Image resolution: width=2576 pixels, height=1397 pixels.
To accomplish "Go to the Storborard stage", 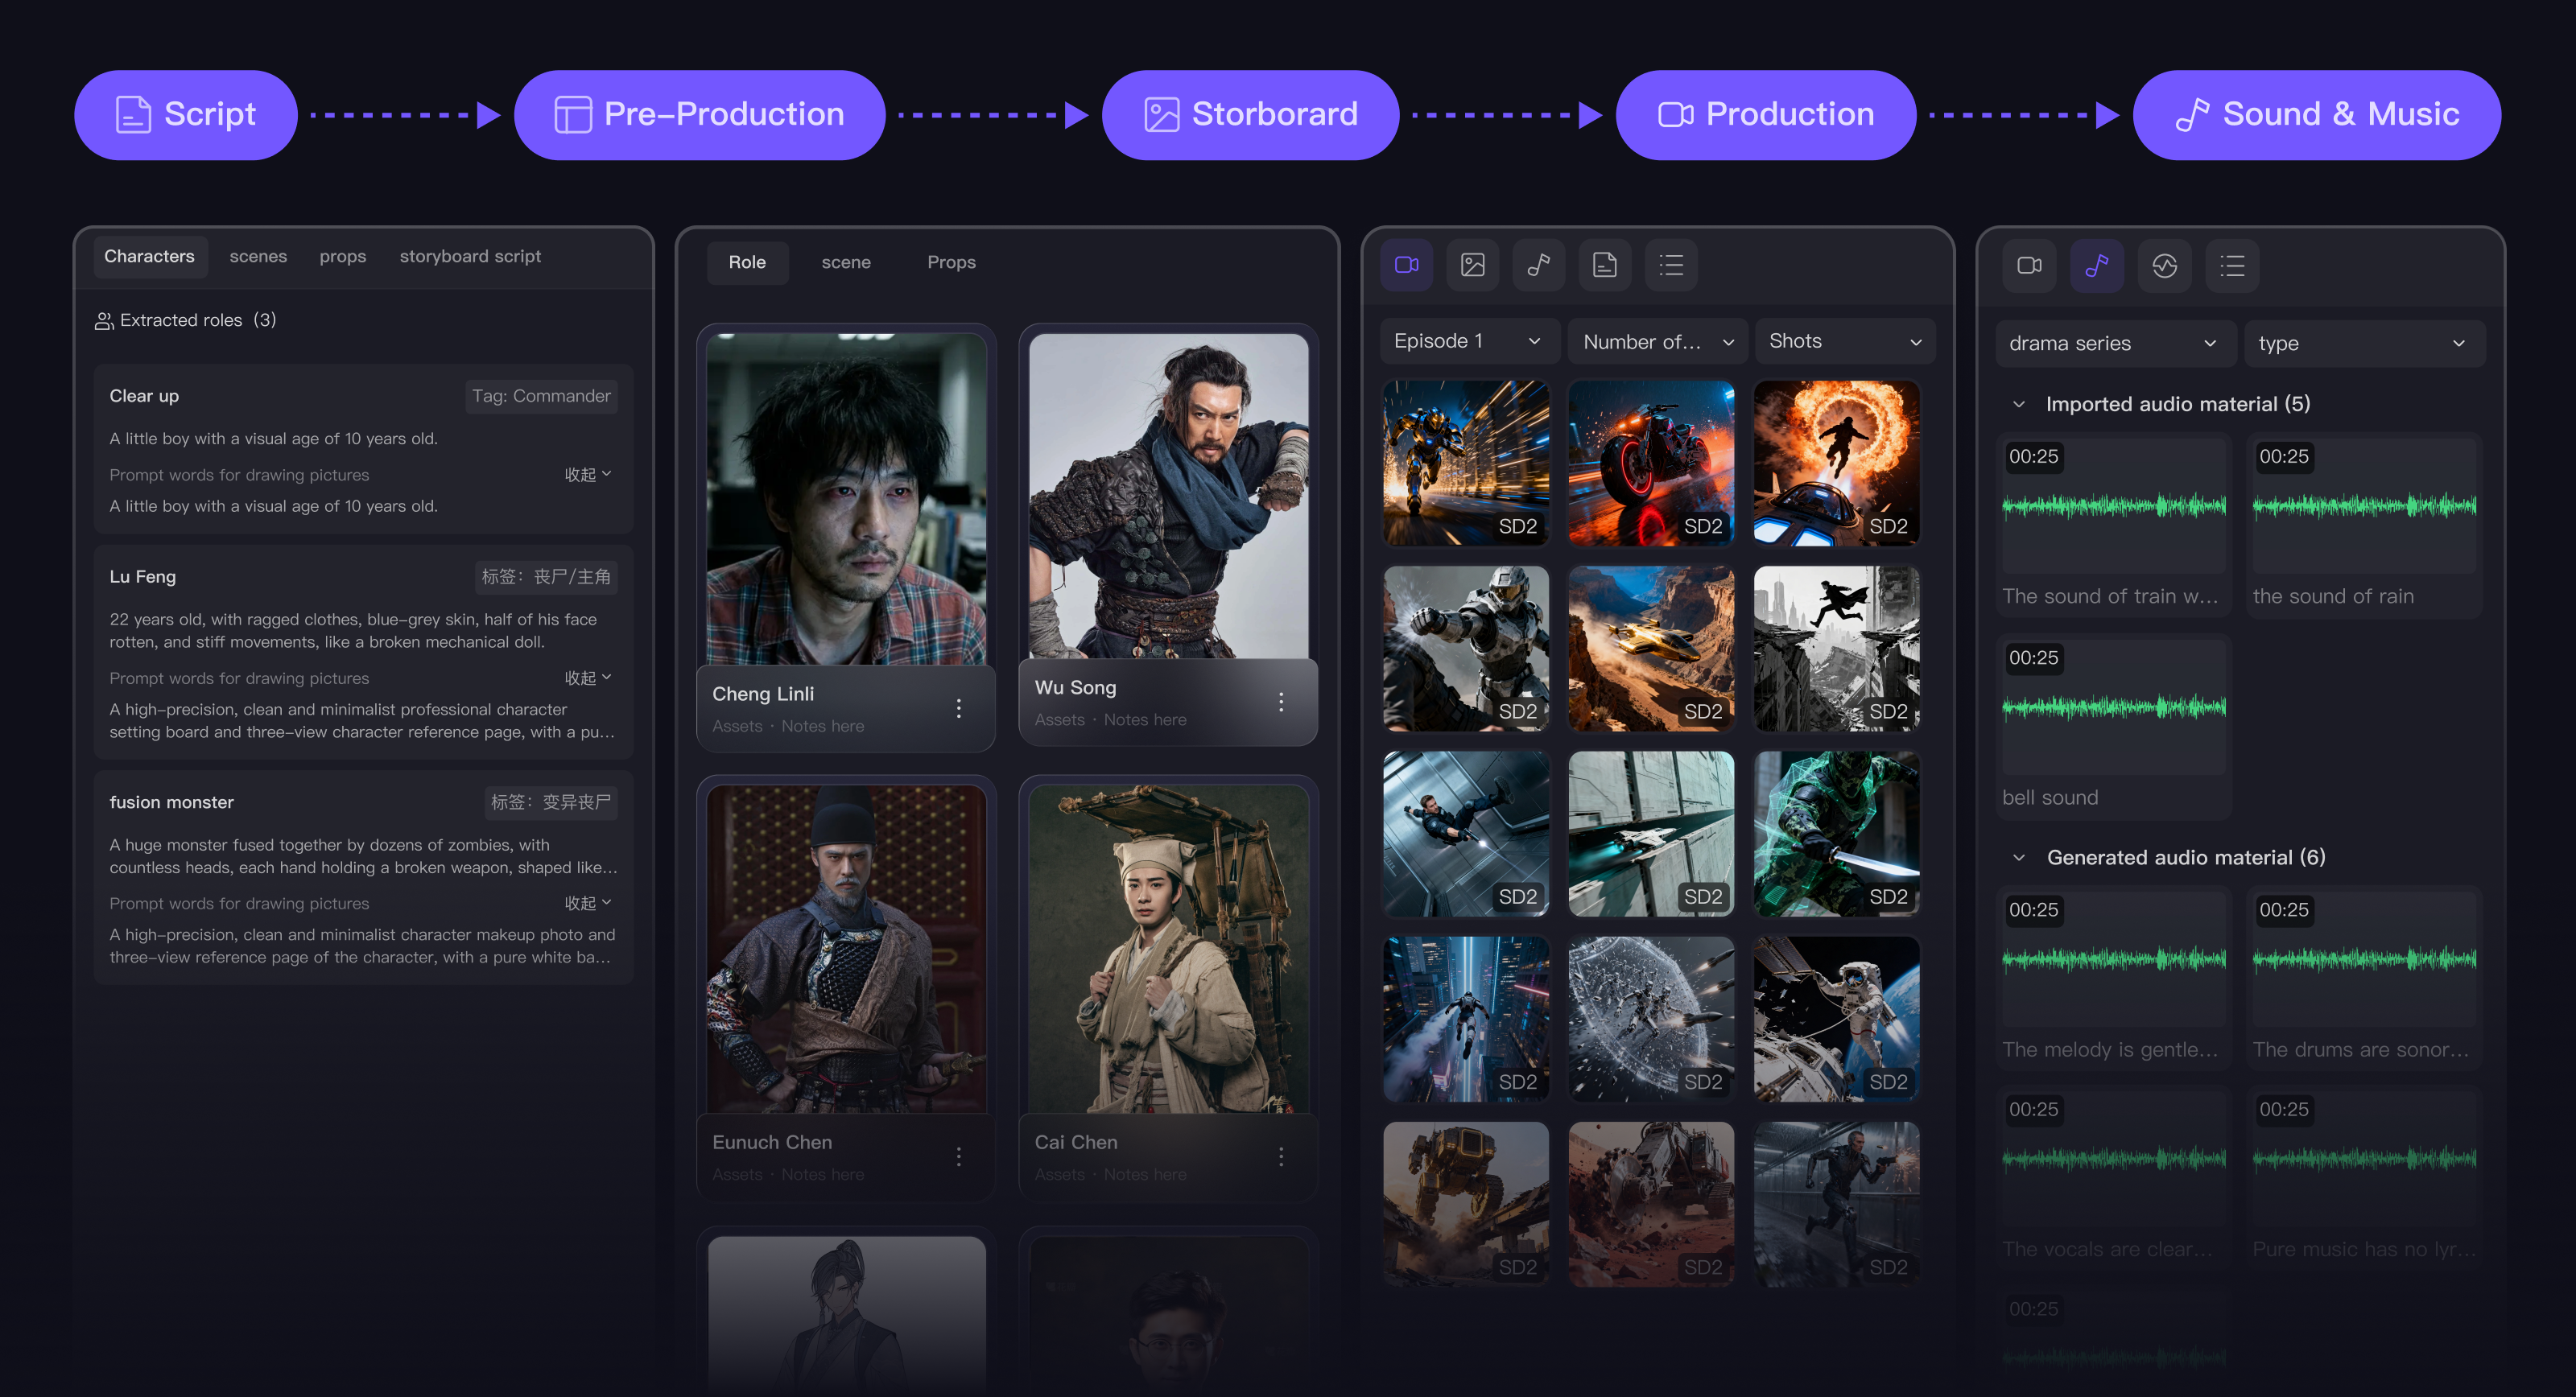I will point(1250,115).
